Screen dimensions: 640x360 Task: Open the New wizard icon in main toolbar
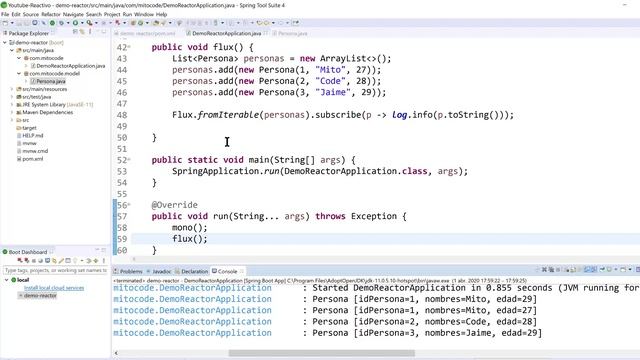click(5, 23)
